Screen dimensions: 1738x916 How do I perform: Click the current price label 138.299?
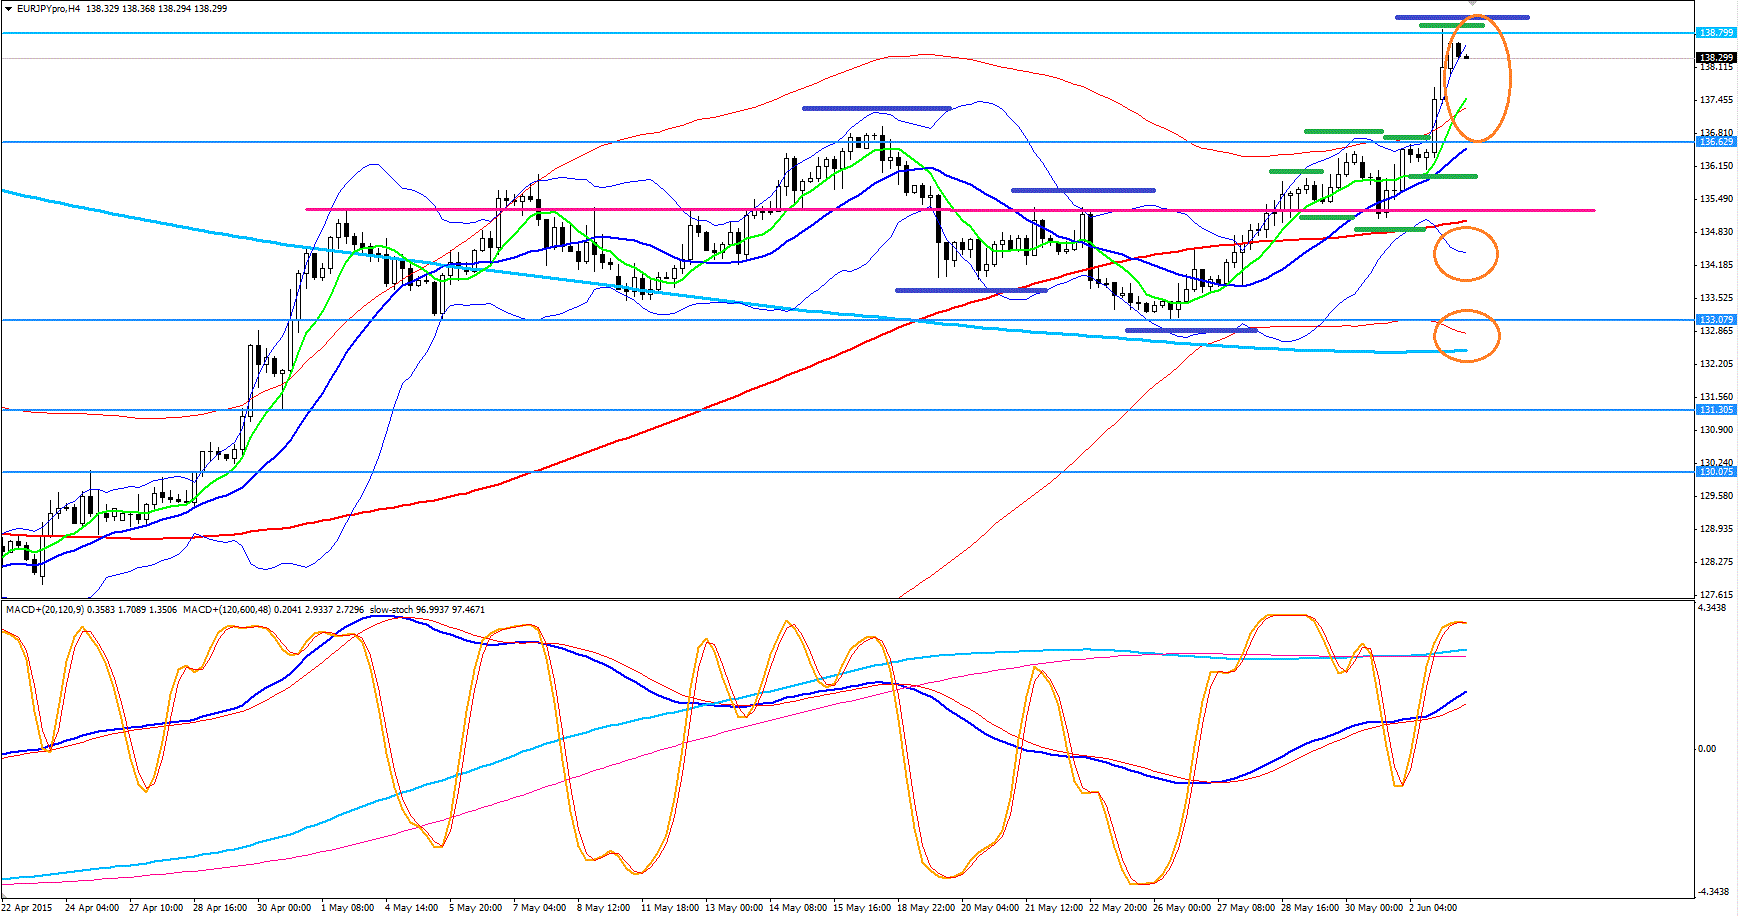1716,58
